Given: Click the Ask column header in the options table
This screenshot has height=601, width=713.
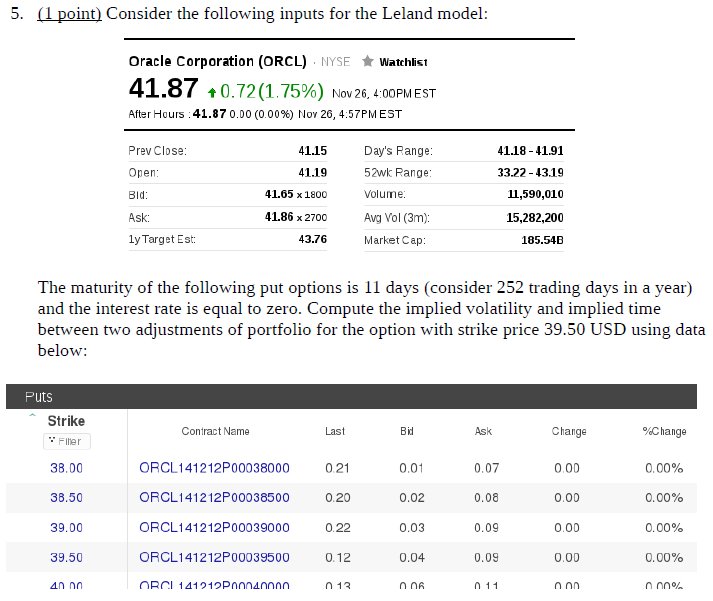Looking at the screenshot, I should 483,431.
